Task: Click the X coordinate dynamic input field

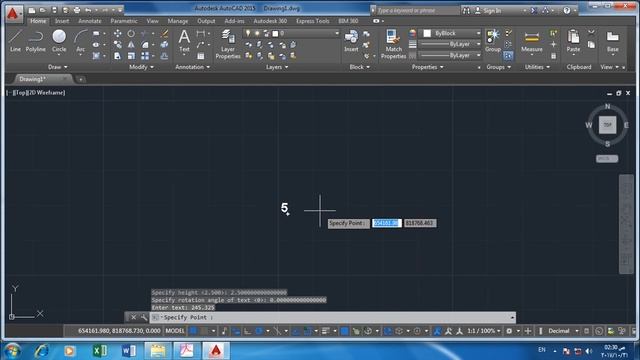Action: [386, 223]
